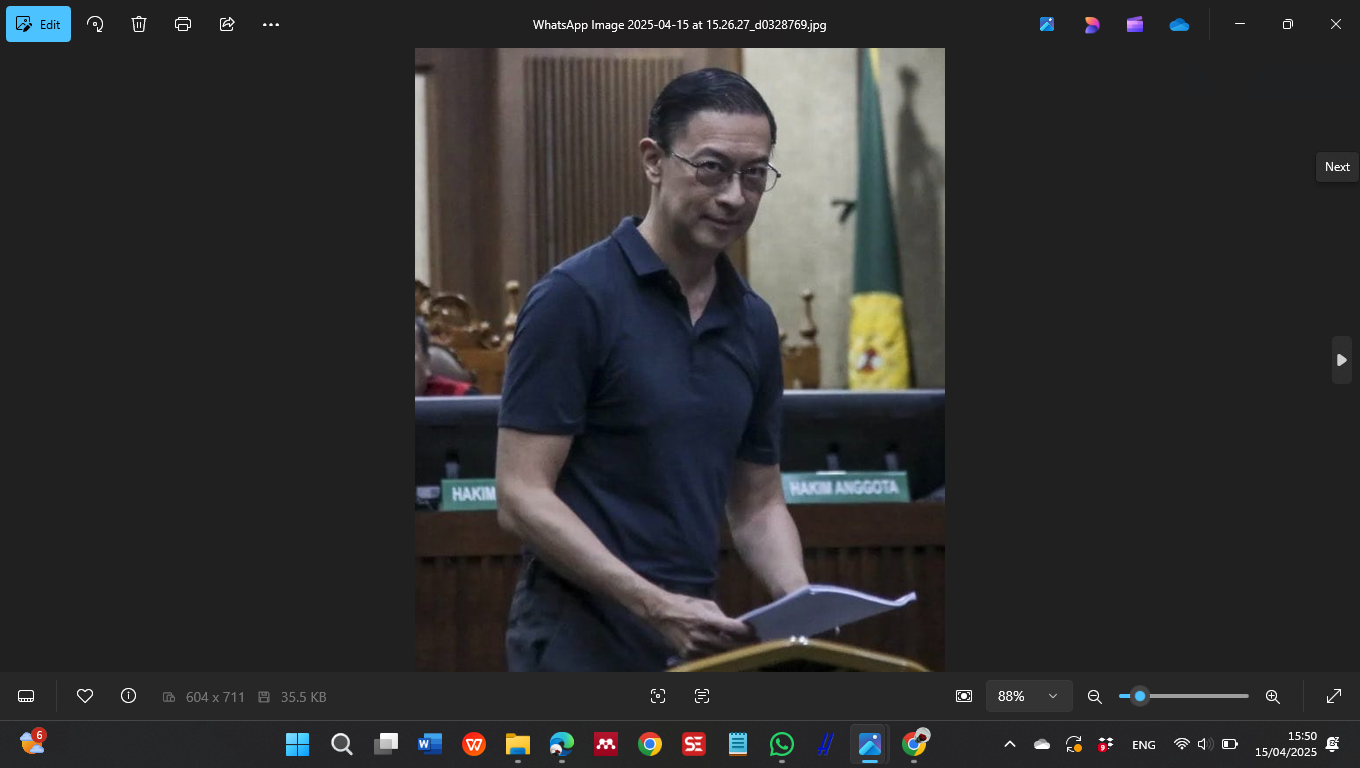This screenshot has width=1360, height=768.
Task: Zoom out with the minus magnifier
Action: tap(1095, 696)
